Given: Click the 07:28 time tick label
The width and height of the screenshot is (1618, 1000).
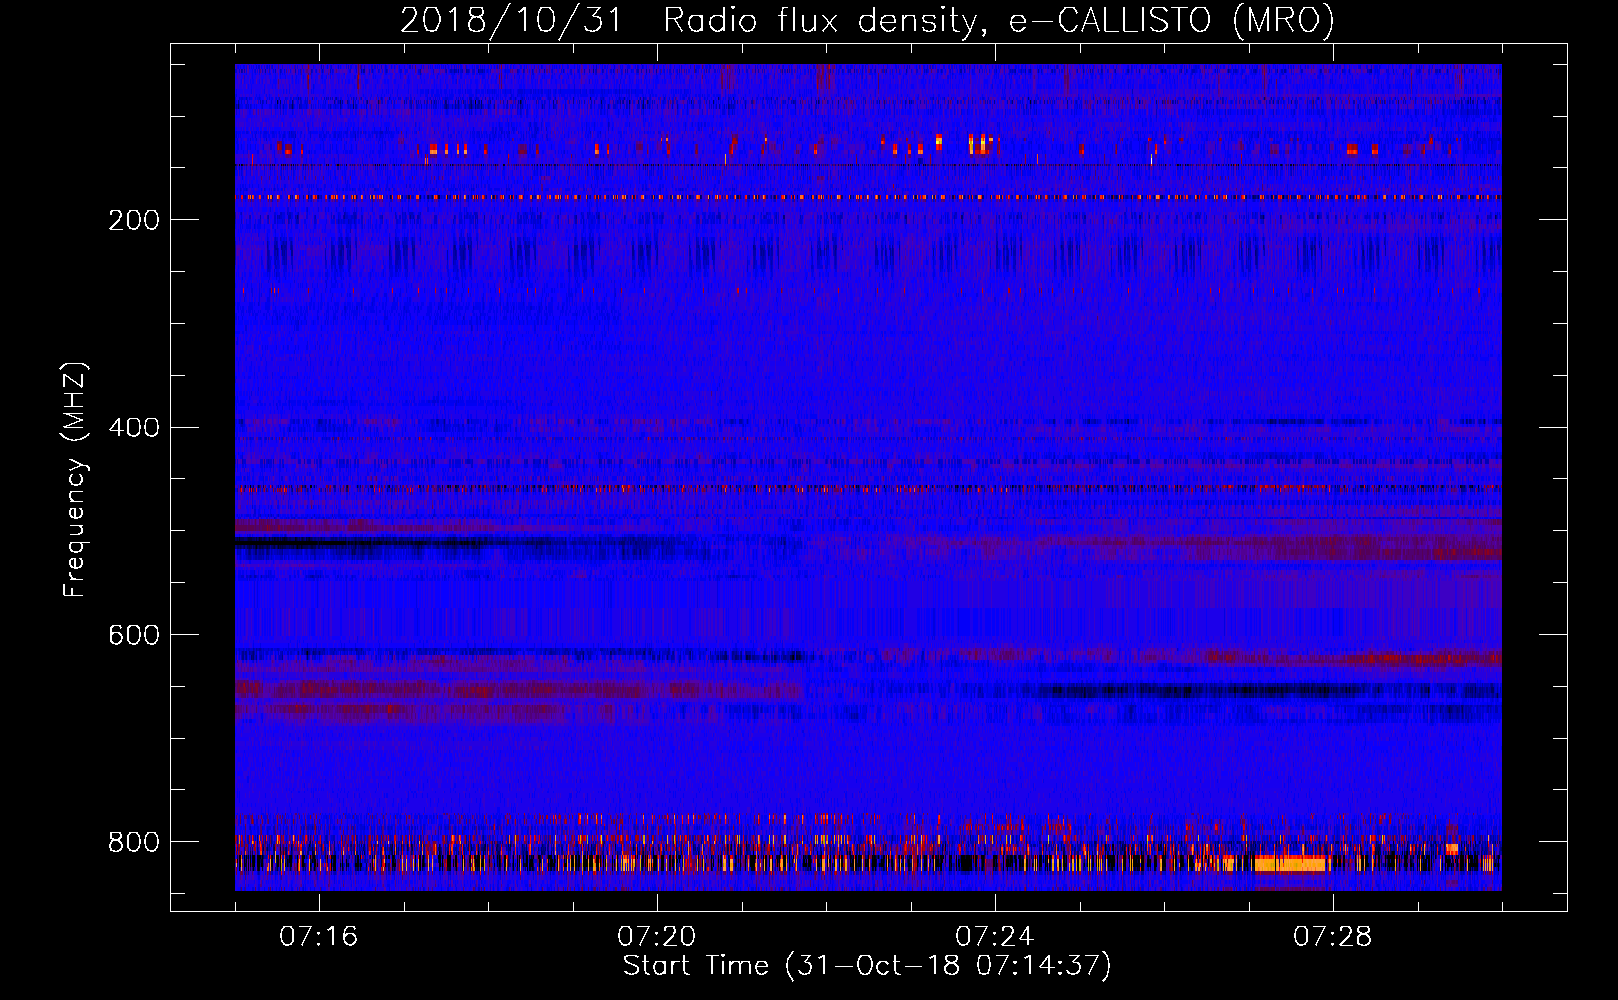Looking at the screenshot, I should pyautogui.click(x=1333, y=937).
